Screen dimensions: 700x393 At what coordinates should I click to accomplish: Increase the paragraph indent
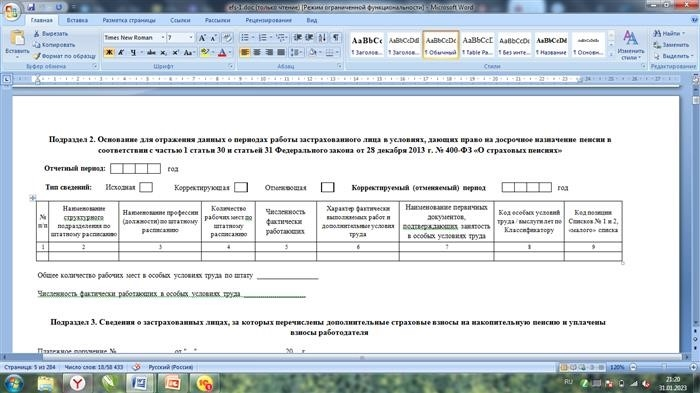point(309,38)
